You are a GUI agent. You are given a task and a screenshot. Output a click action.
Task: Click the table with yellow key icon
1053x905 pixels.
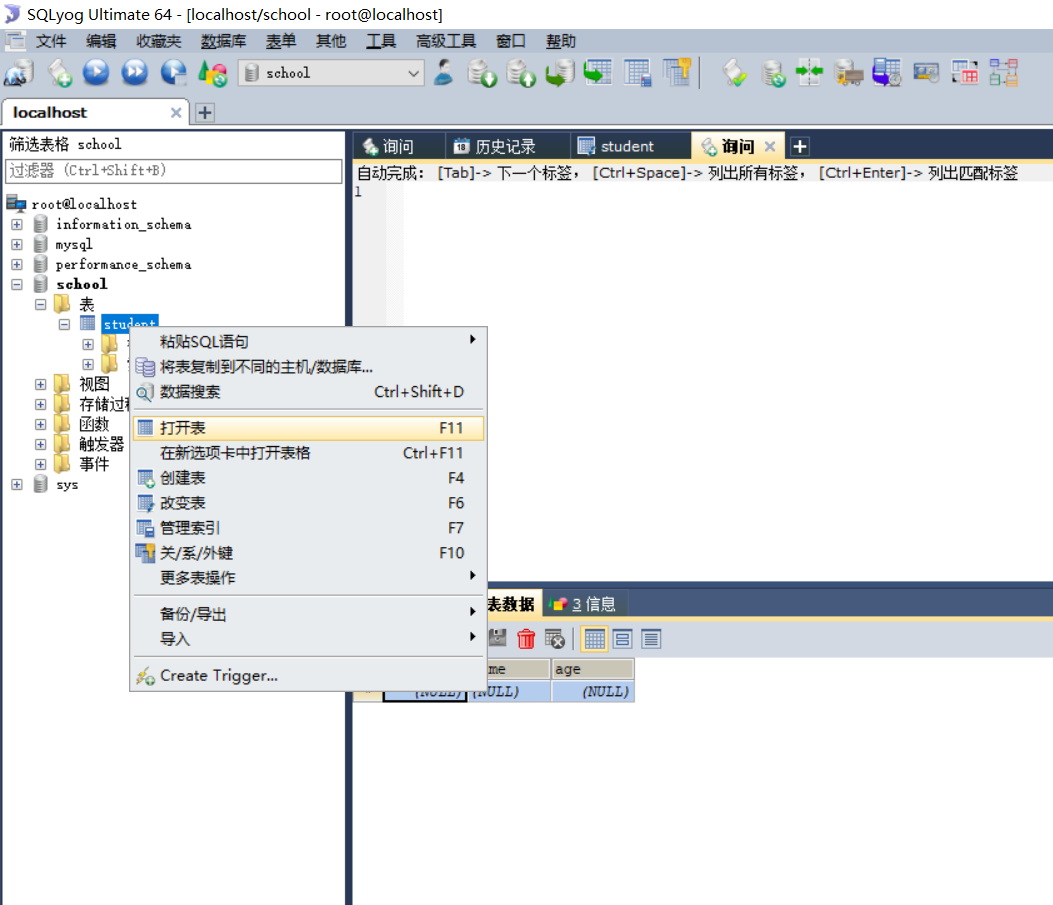click(677, 73)
